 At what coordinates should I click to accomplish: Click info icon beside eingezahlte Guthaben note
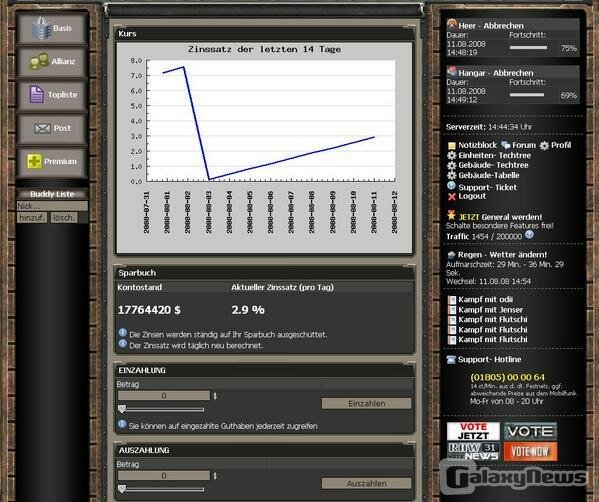(x=122, y=424)
